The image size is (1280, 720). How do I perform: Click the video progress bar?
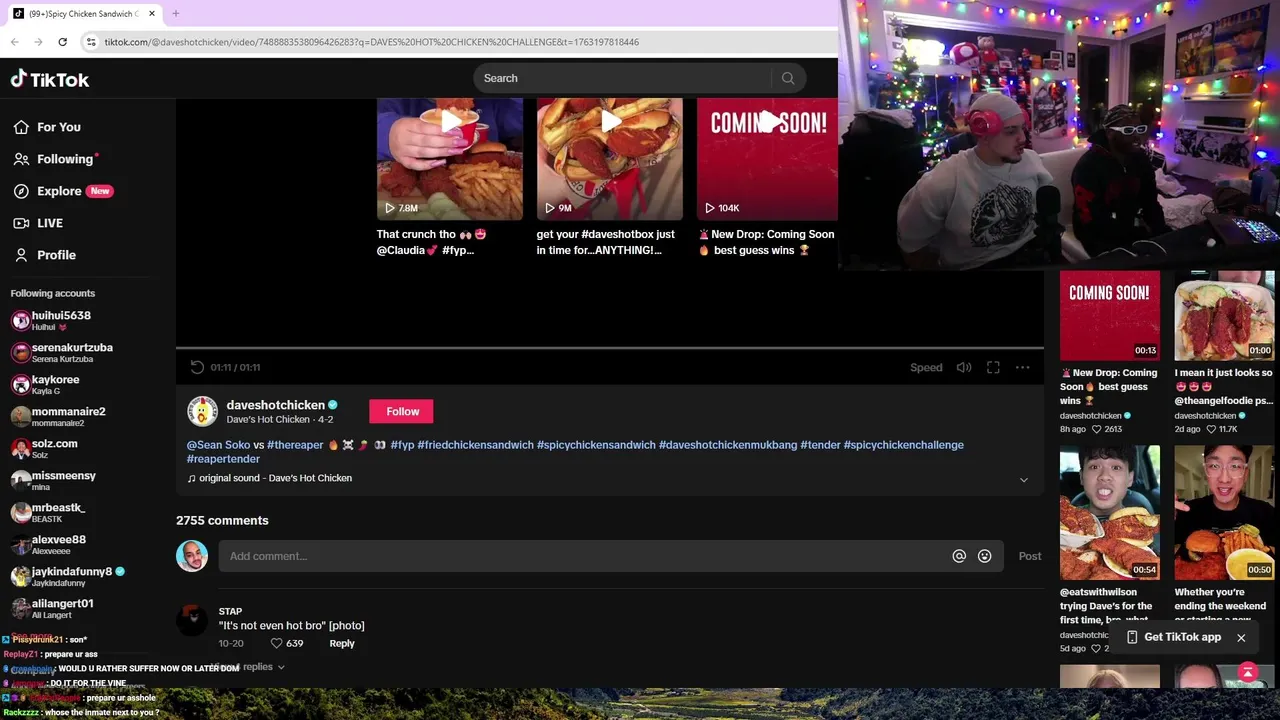(610, 349)
